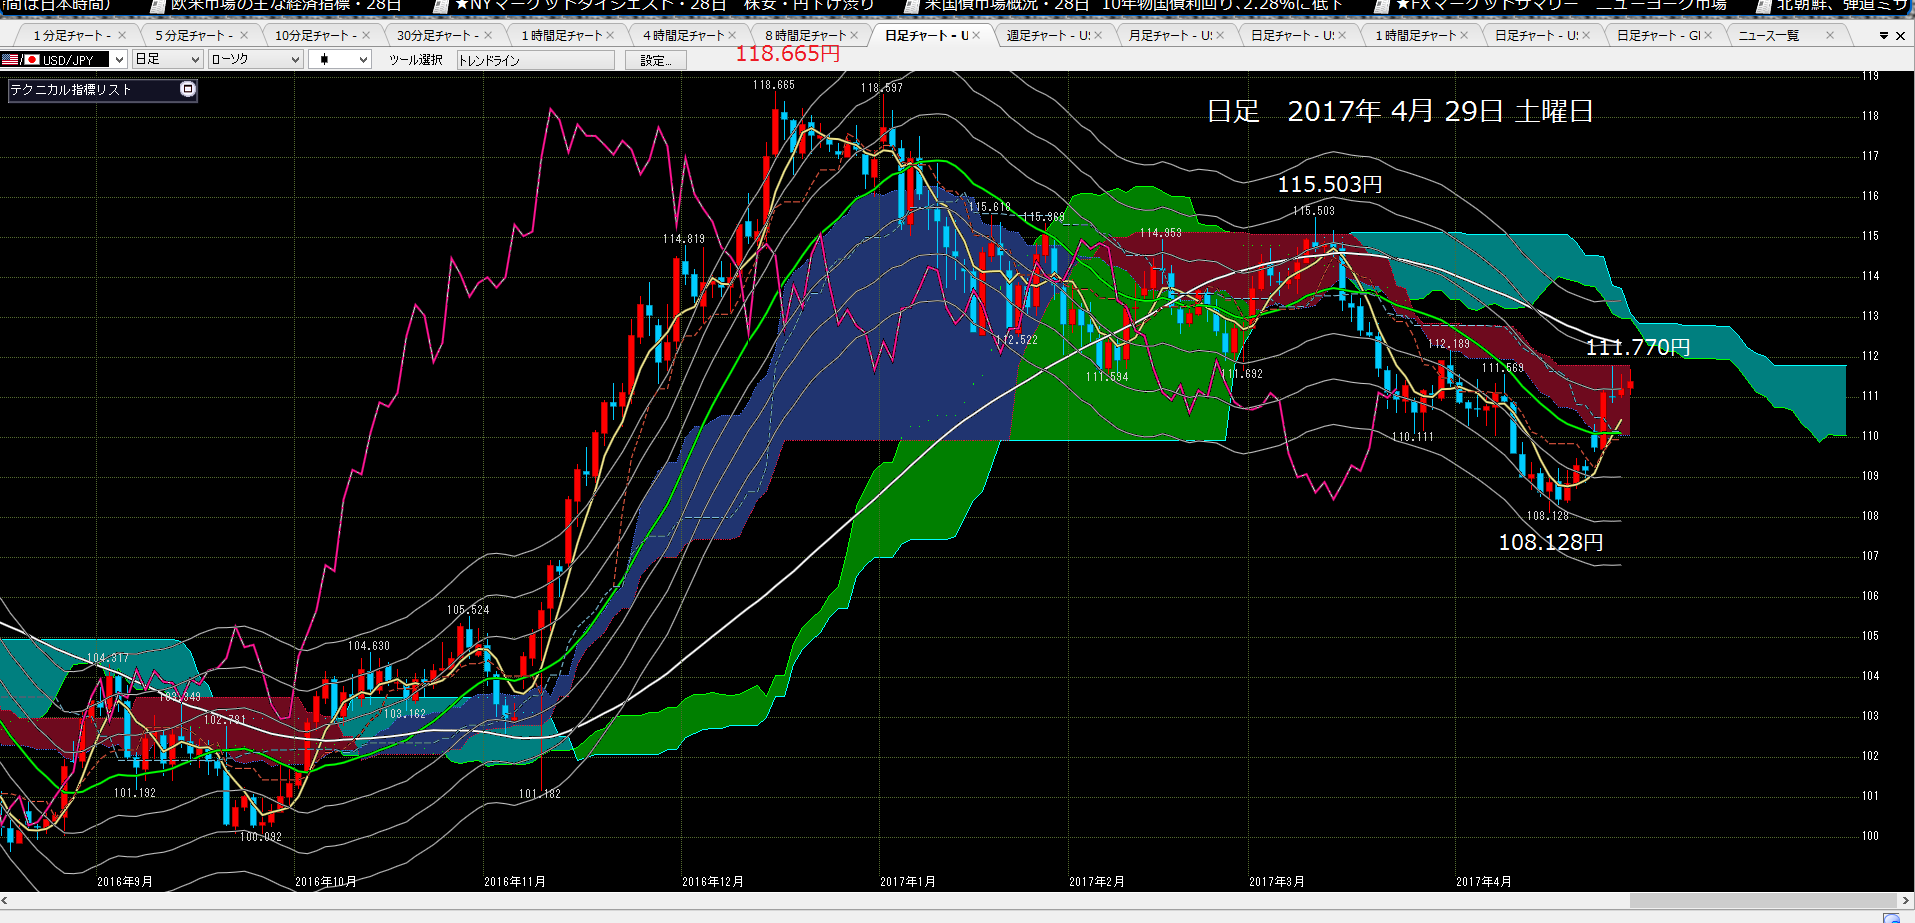The image size is (1915, 923).
Task: Close the 週足チャート tab
Action: coord(1098,35)
